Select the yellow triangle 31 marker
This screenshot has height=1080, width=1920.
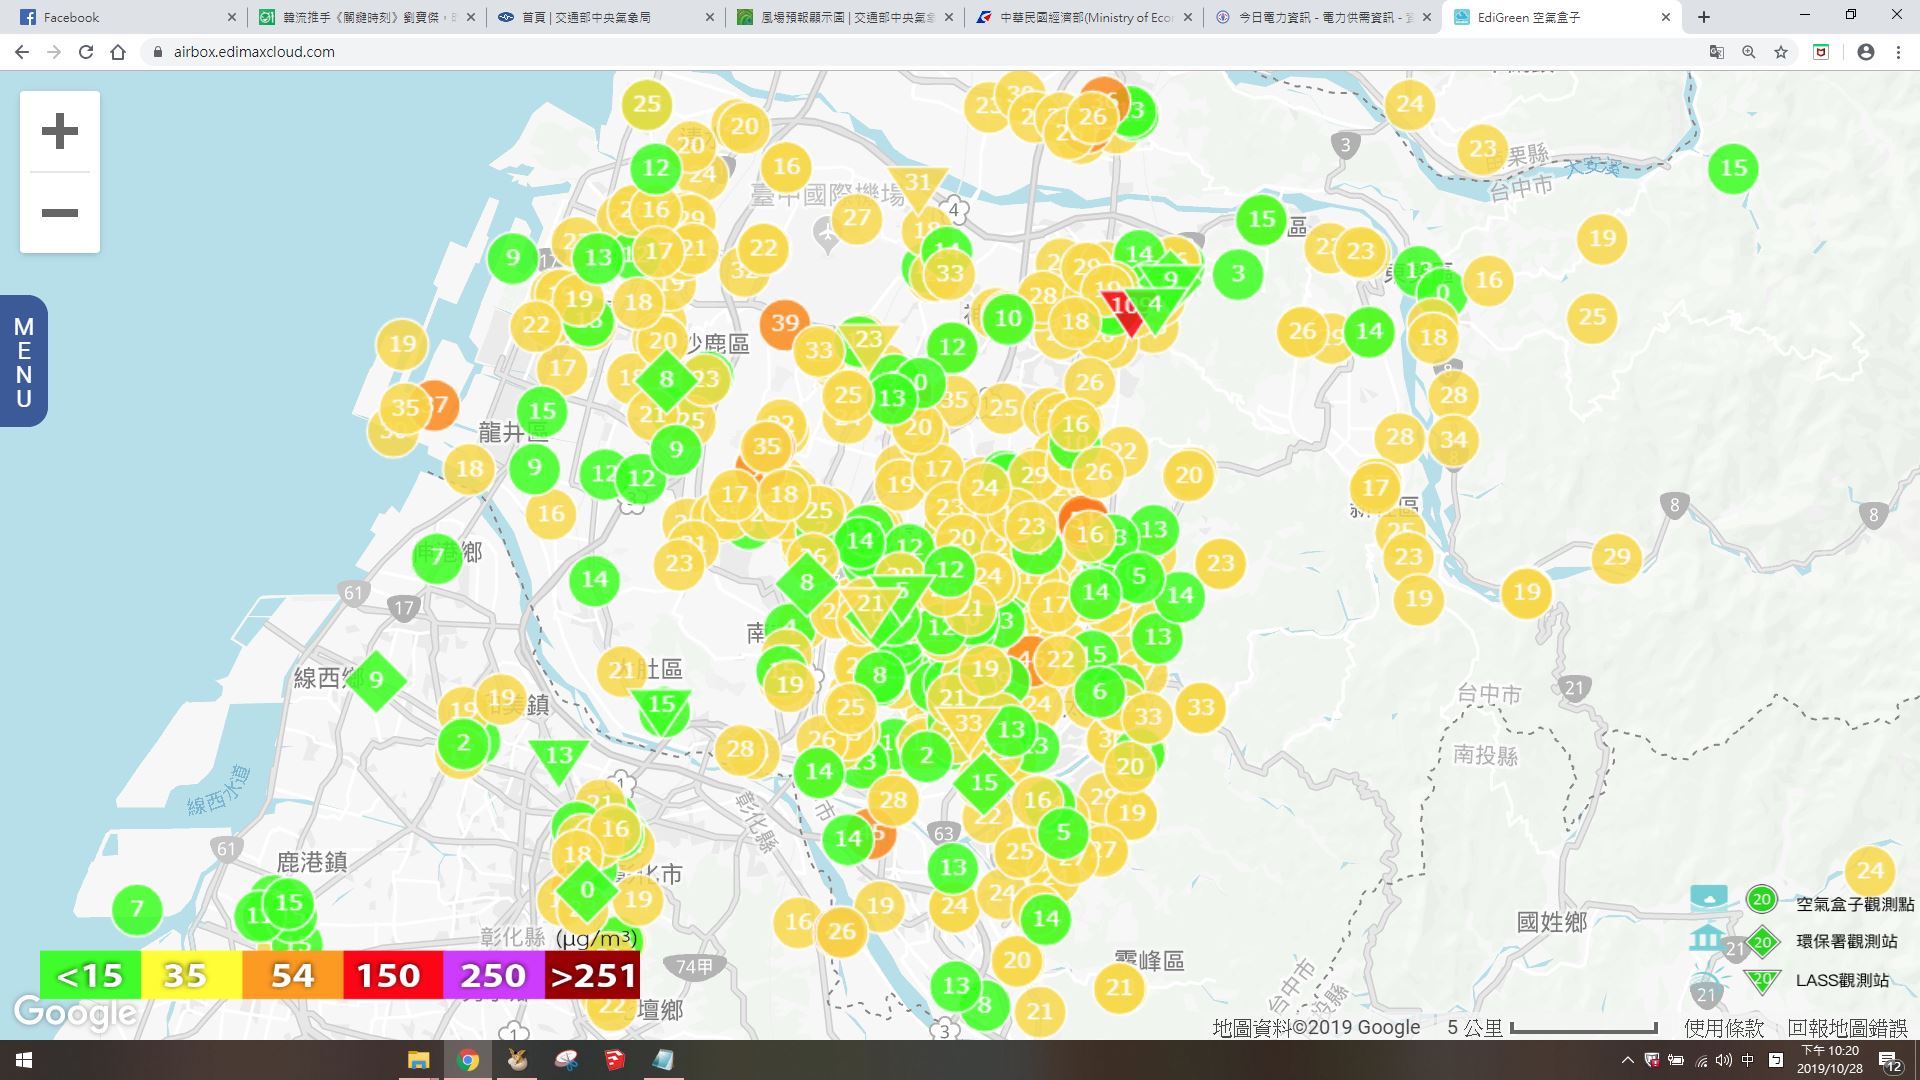[x=917, y=186]
